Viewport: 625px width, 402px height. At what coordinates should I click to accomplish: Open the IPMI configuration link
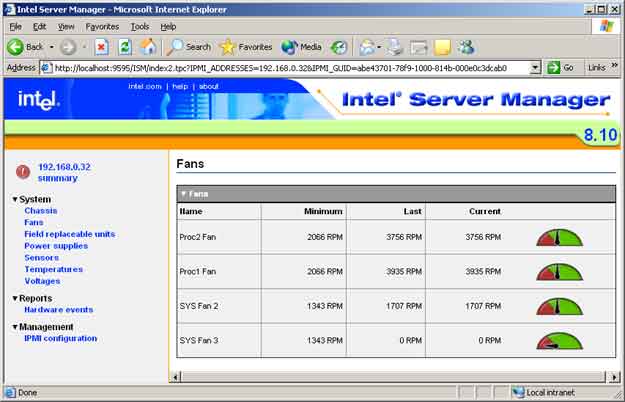tap(60, 338)
